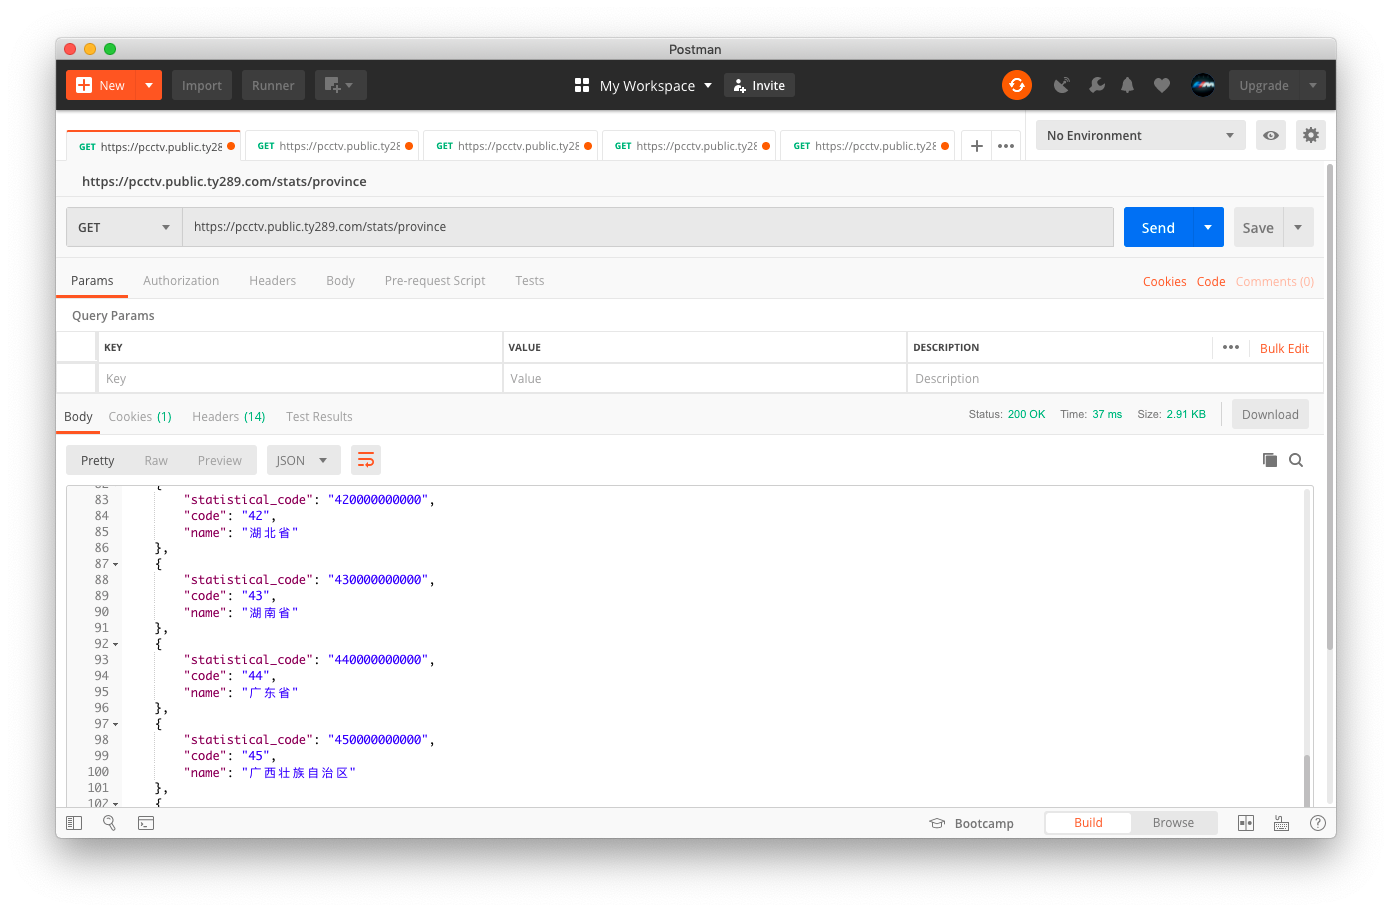
Task: Open environment quick look eye icon
Action: tap(1271, 135)
